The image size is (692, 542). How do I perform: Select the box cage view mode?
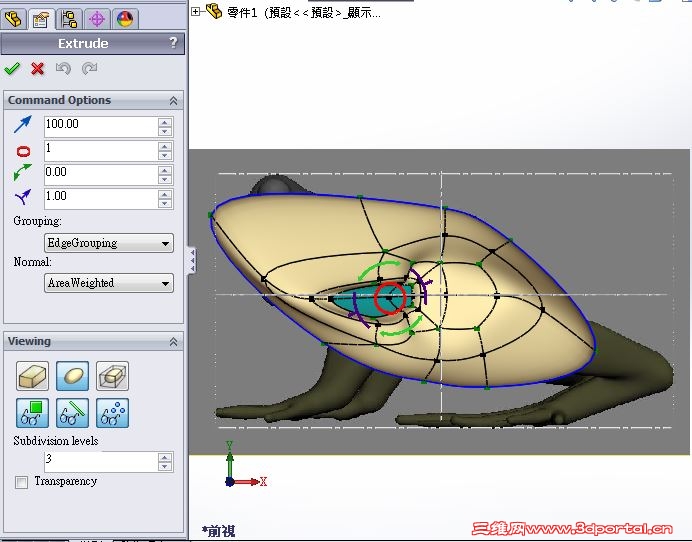tap(32, 376)
